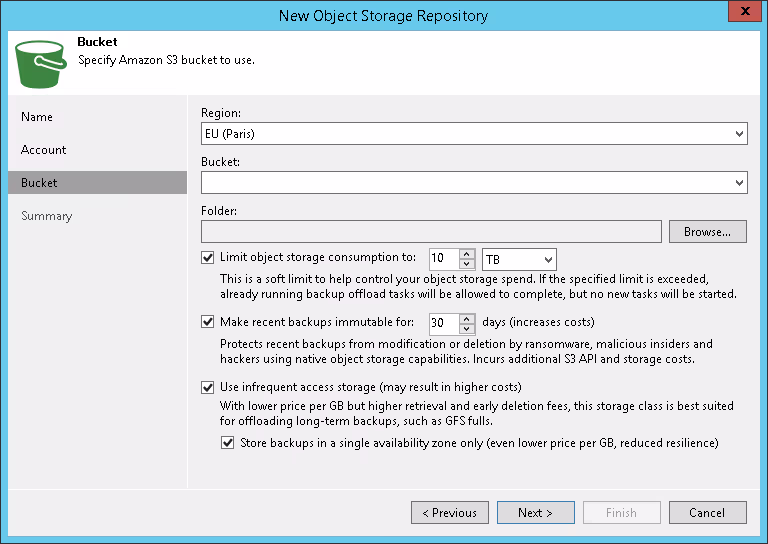Open the TB storage unit dropdown
768x544 pixels.
pos(518,259)
